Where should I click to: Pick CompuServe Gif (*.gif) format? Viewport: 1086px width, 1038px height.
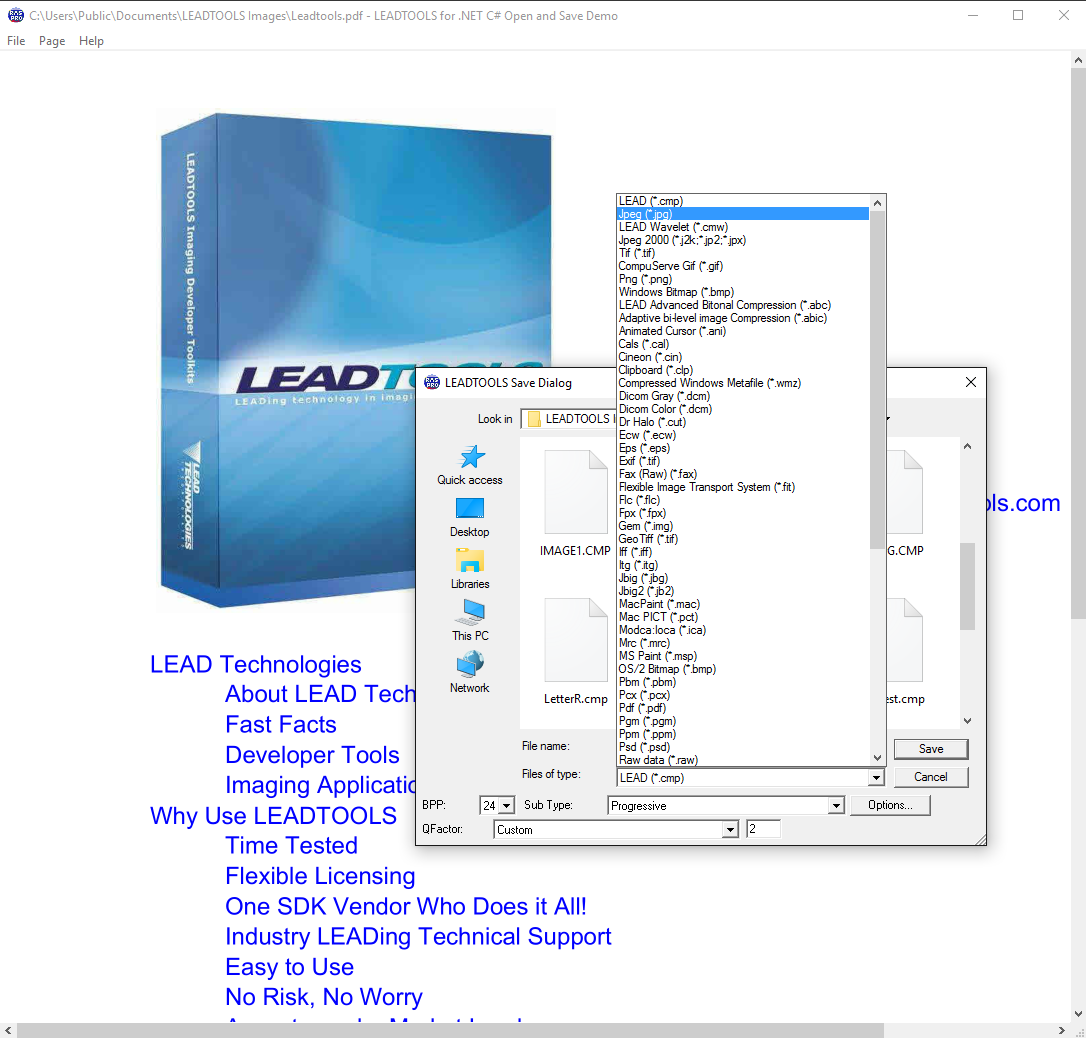(x=742, y=266)
